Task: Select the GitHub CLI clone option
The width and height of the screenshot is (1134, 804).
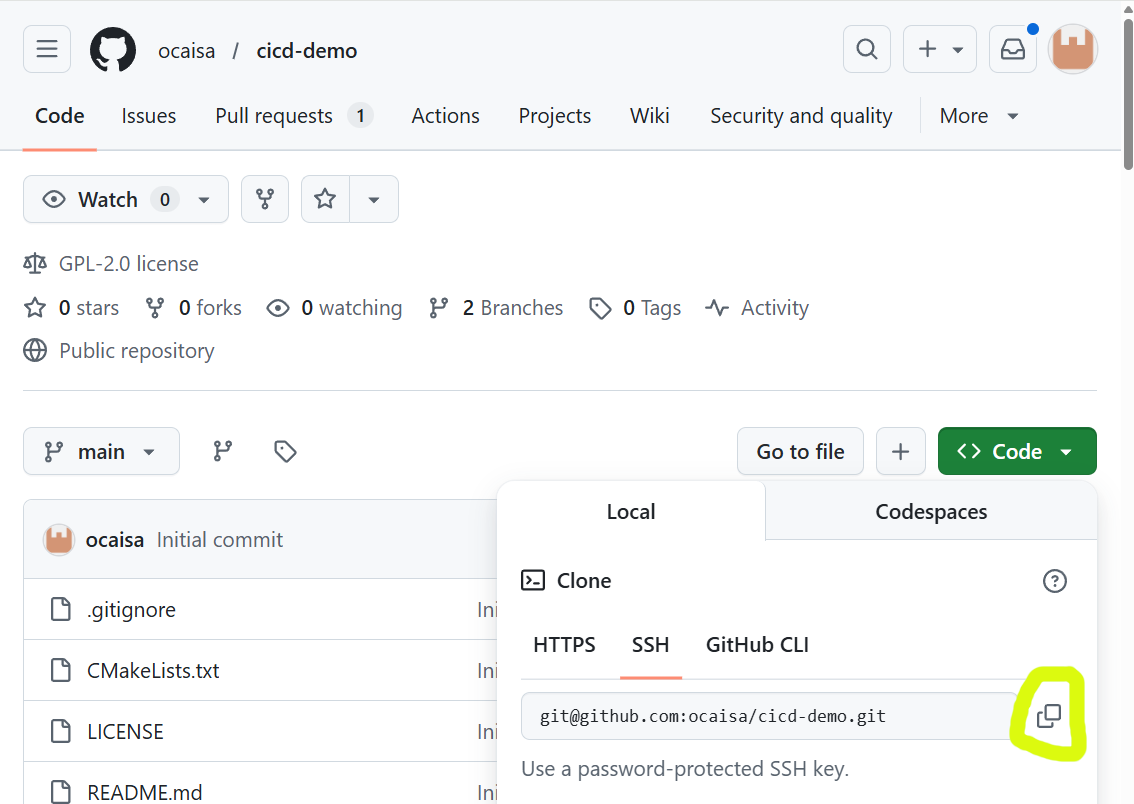Action: click(x=757, y=644)
